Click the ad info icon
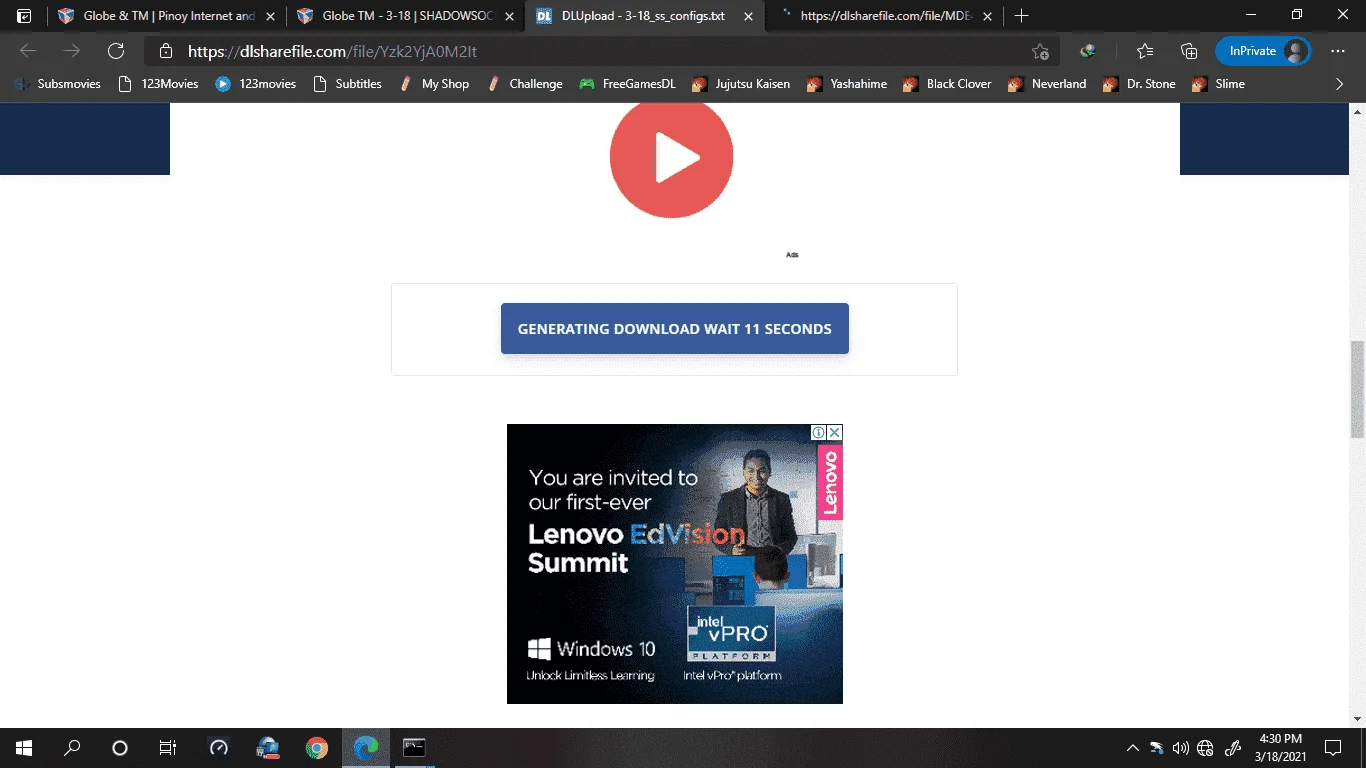 (818, 432)
